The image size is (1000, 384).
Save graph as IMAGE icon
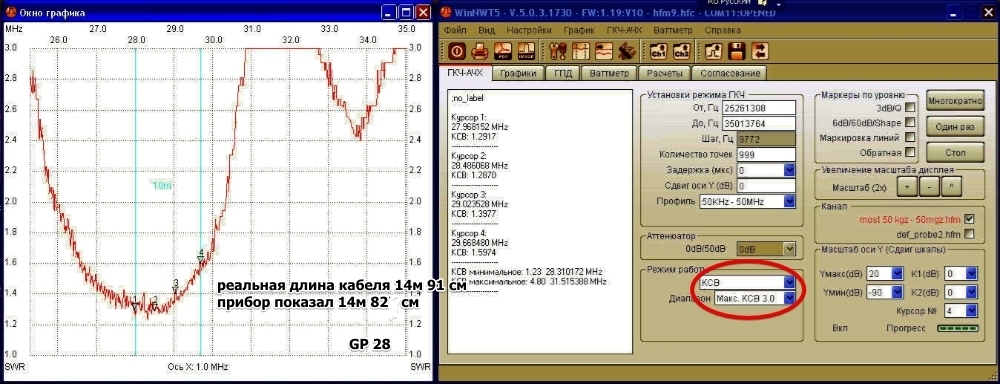coord(526,51)
